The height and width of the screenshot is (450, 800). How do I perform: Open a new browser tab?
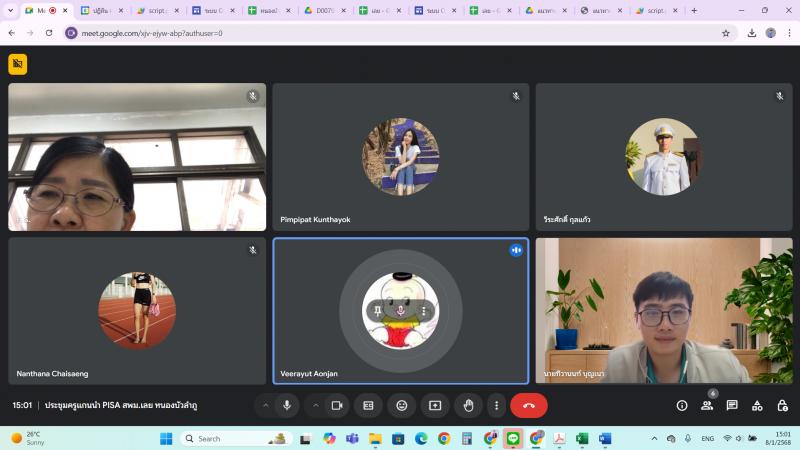click(694, 10)
